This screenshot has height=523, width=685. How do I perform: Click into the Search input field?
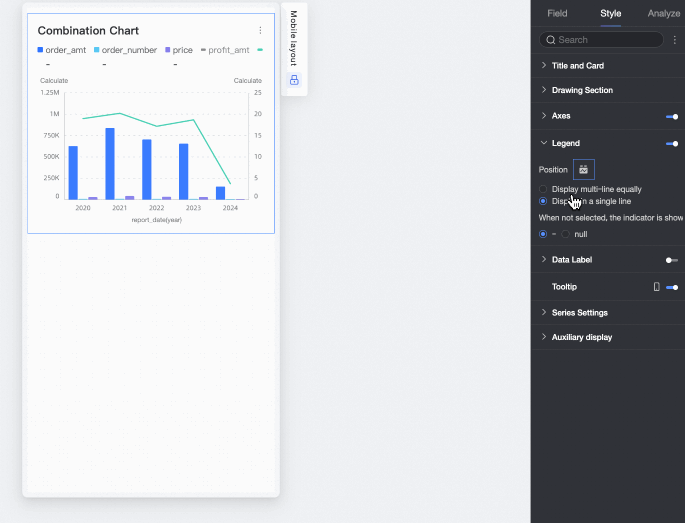click(602, 40)
